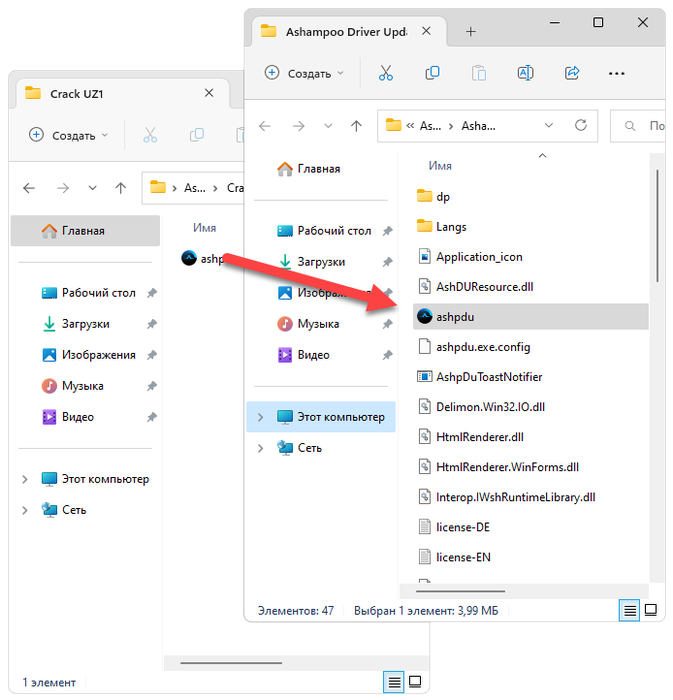
Task: Go up one folder in Crack UZ1 window
Action: (120, 188)
